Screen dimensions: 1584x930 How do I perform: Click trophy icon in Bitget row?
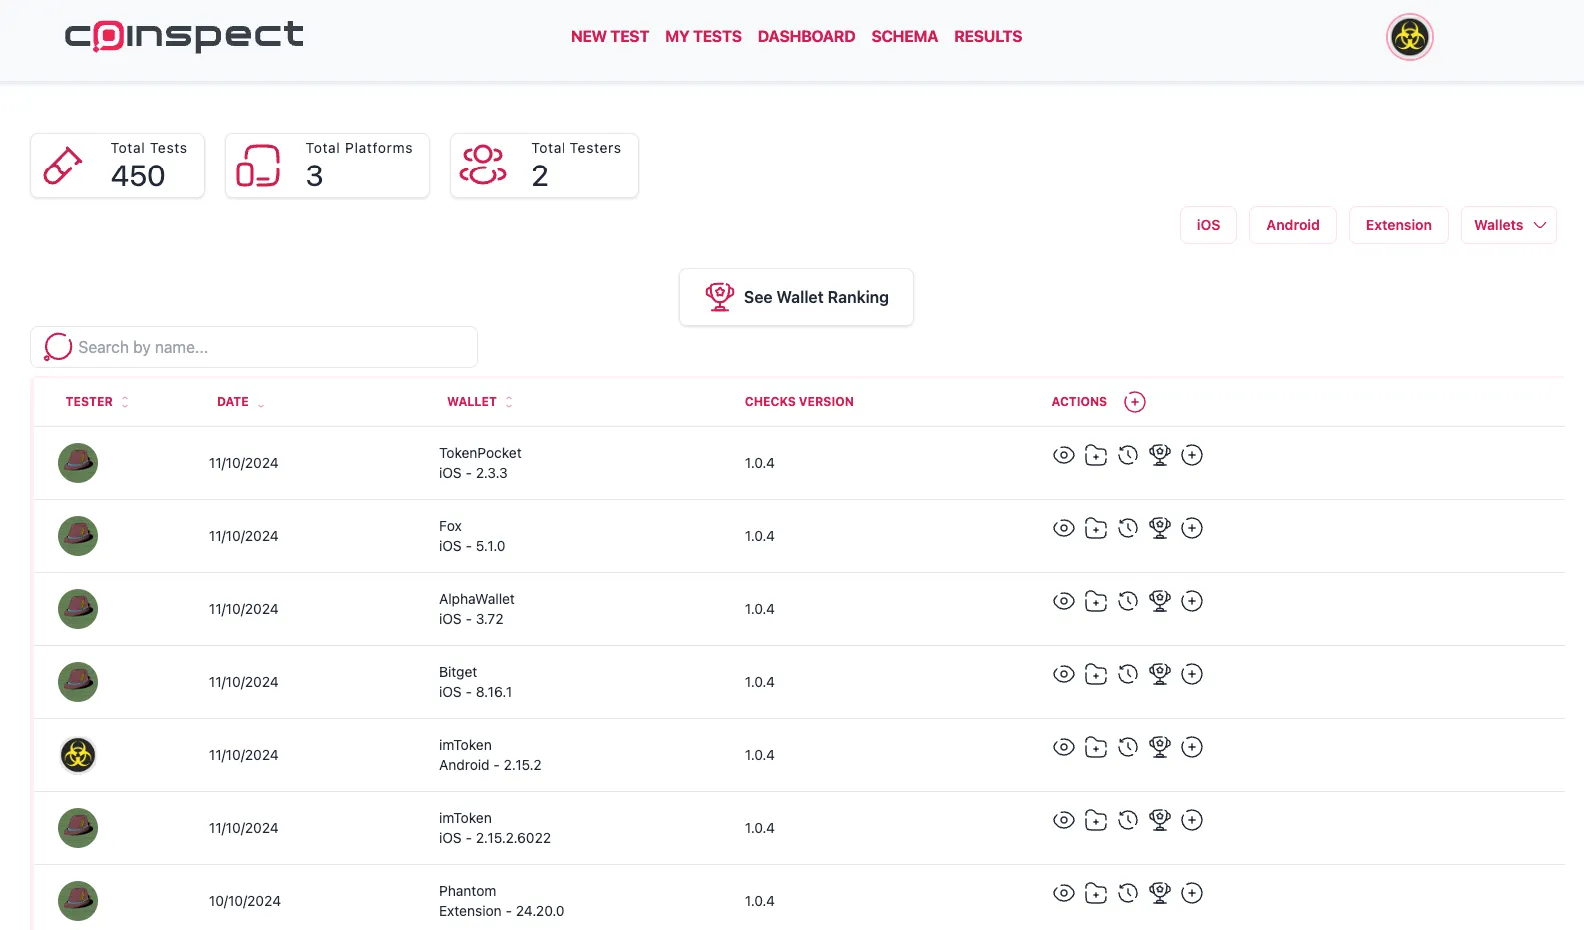(x=1160, y=674)
